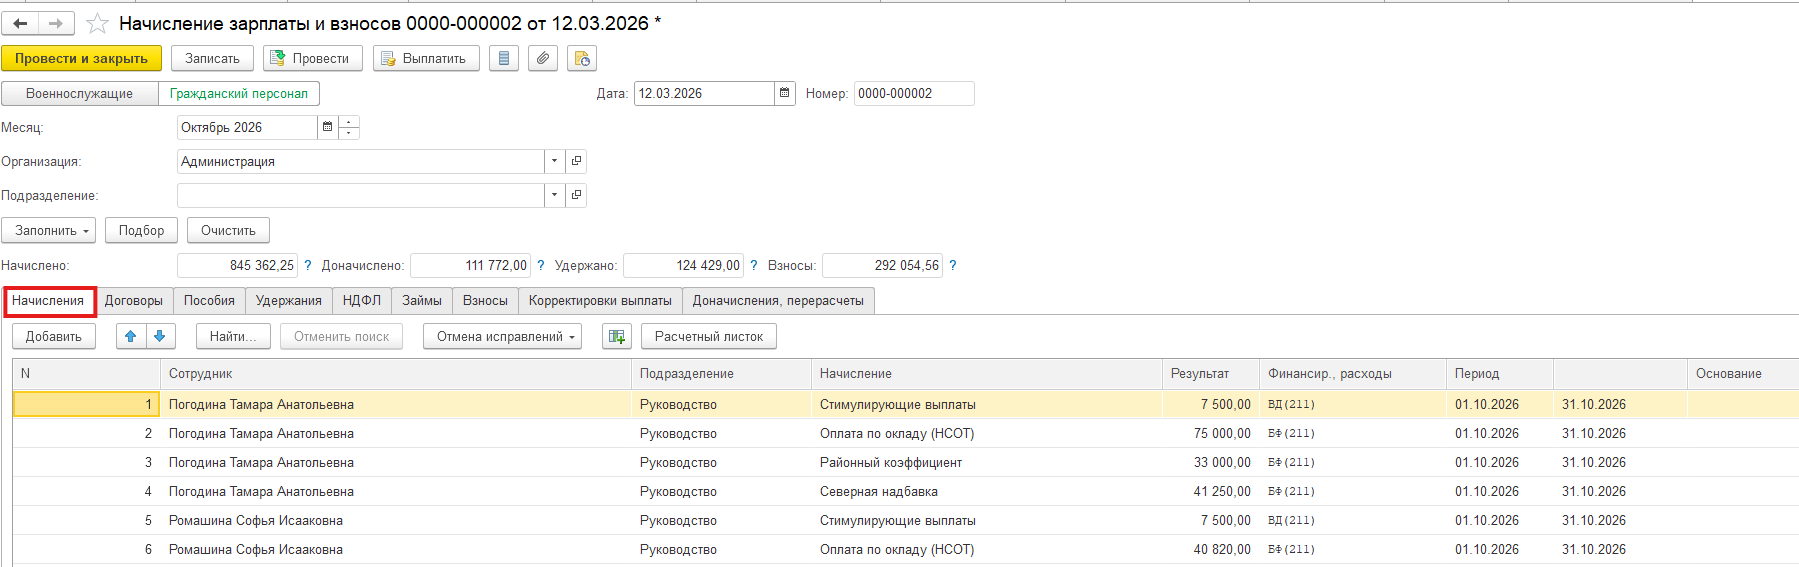Click the Организация field with Администрация
Viewport: 1799px width, 567px height.
coord(361,161)
